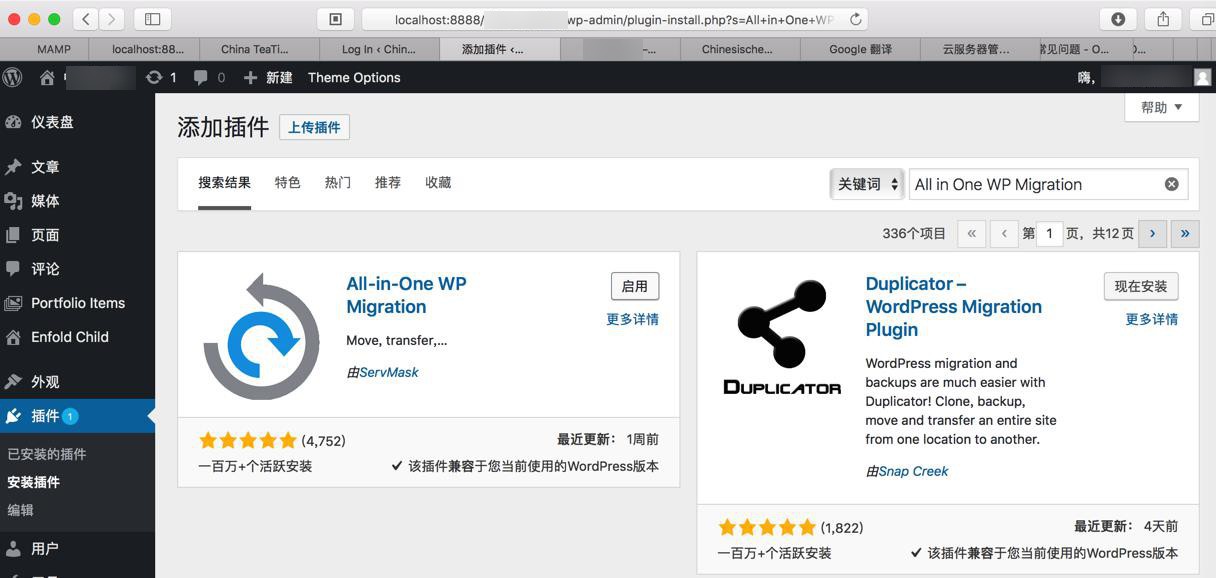Viewport: 1216px width, 578px height.
Task: Click 启用 for All-in-One WP Migration
Action: (x=635, y=286)
